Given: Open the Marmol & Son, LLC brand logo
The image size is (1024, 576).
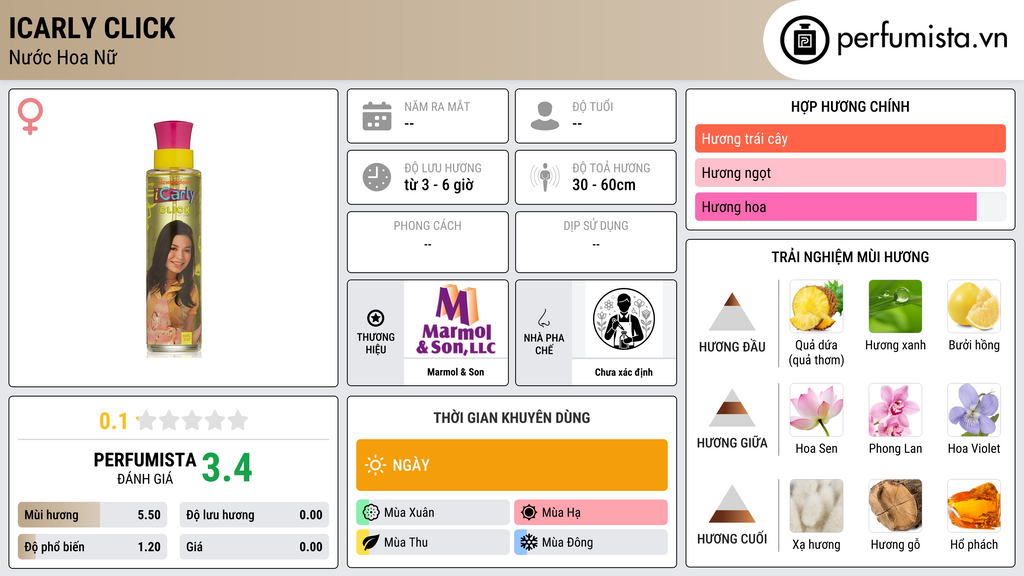Looking at the screenshot, I should (x=456, y=320).
